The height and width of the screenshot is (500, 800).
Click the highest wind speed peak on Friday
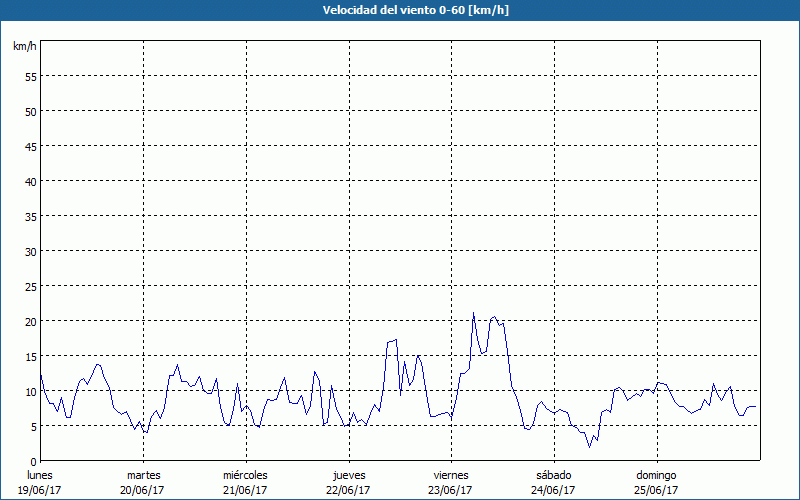click(474, 313)
